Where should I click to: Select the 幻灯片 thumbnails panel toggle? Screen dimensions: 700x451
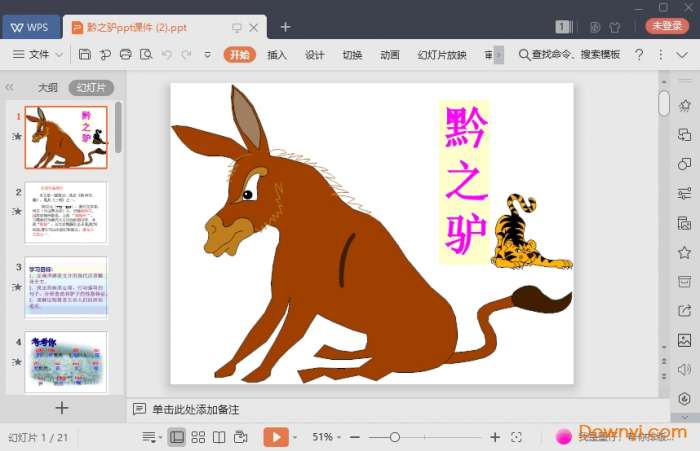coord(91,88)
